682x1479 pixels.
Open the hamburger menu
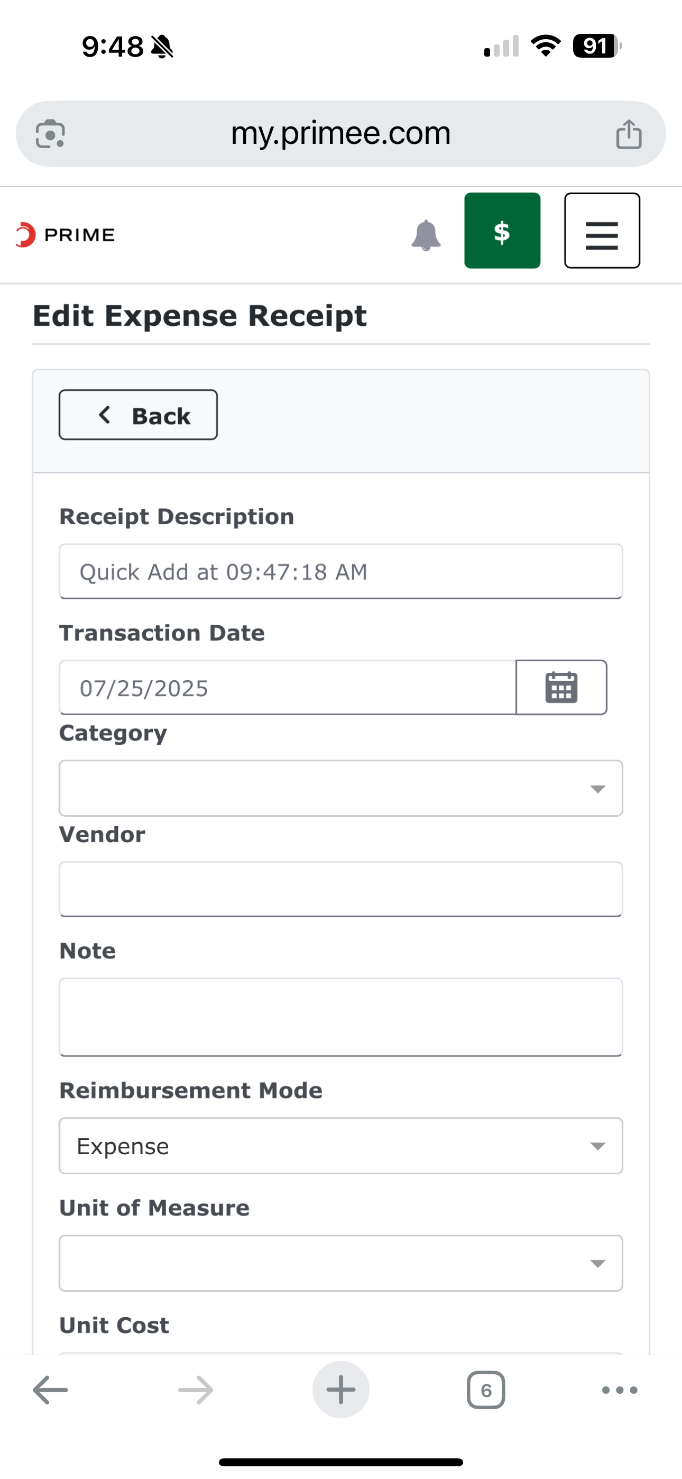coord(602,231)
